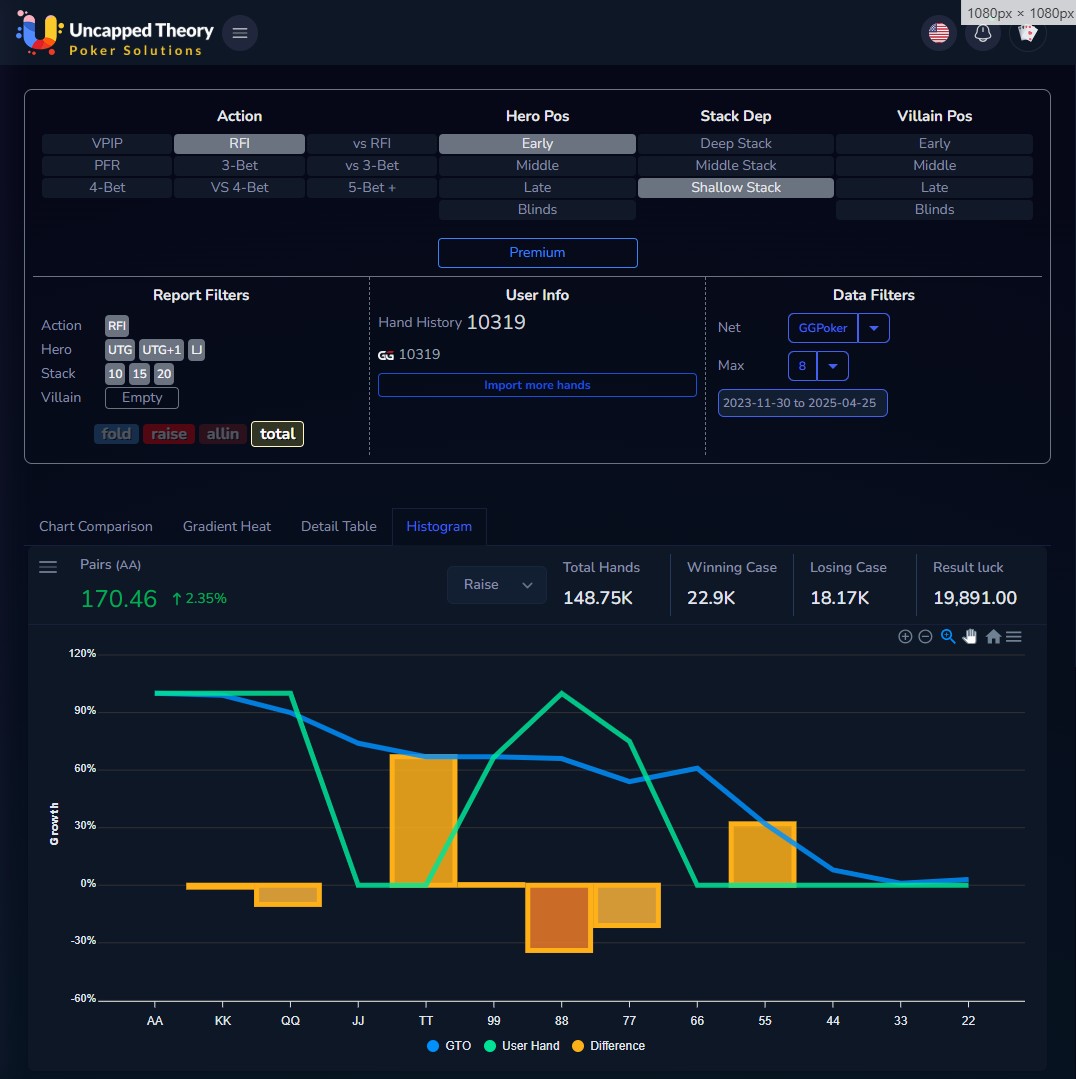The image size is (1076, 1079).
Task: Open the hamburger menu beside logo
Action: [x=240, y=33]
